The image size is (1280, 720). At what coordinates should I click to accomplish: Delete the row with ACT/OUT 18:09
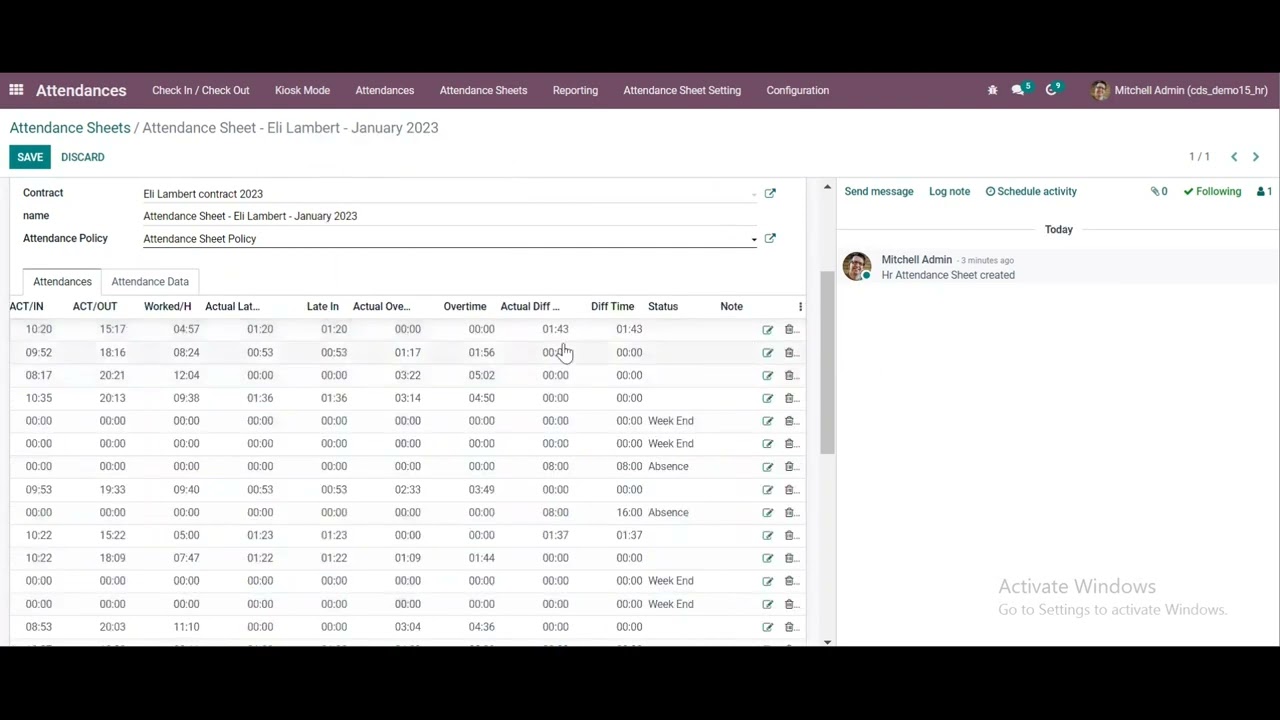pos(789,558)
